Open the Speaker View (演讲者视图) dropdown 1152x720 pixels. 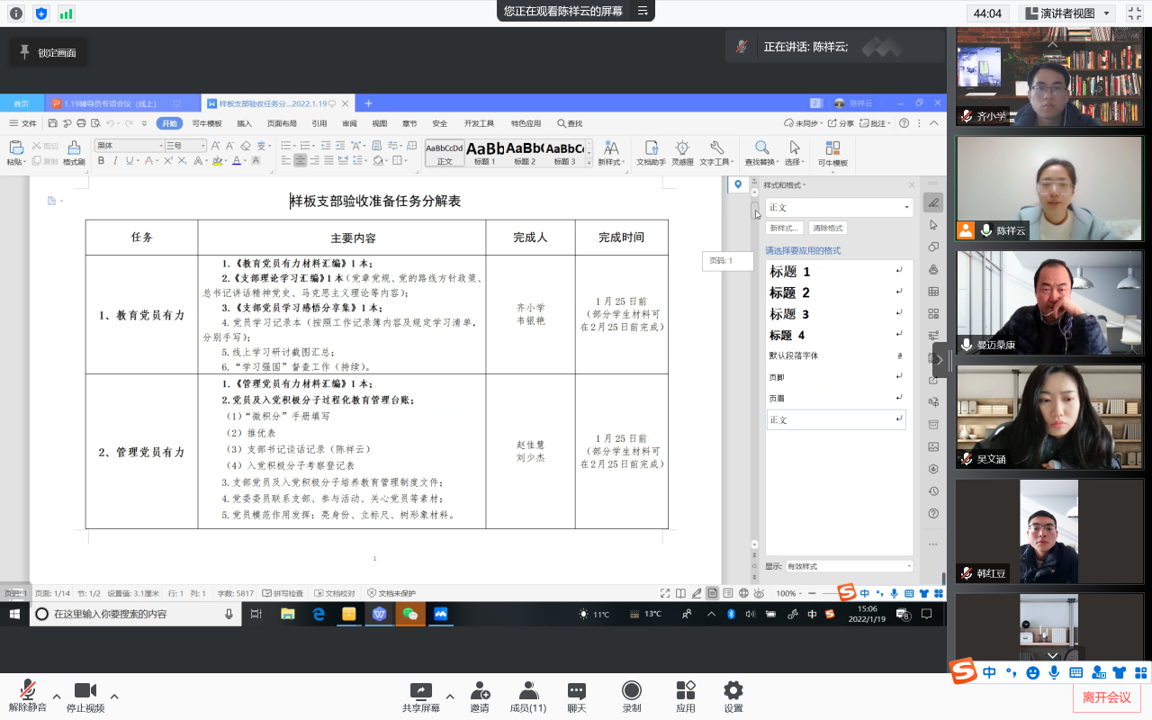(1069, 14)
